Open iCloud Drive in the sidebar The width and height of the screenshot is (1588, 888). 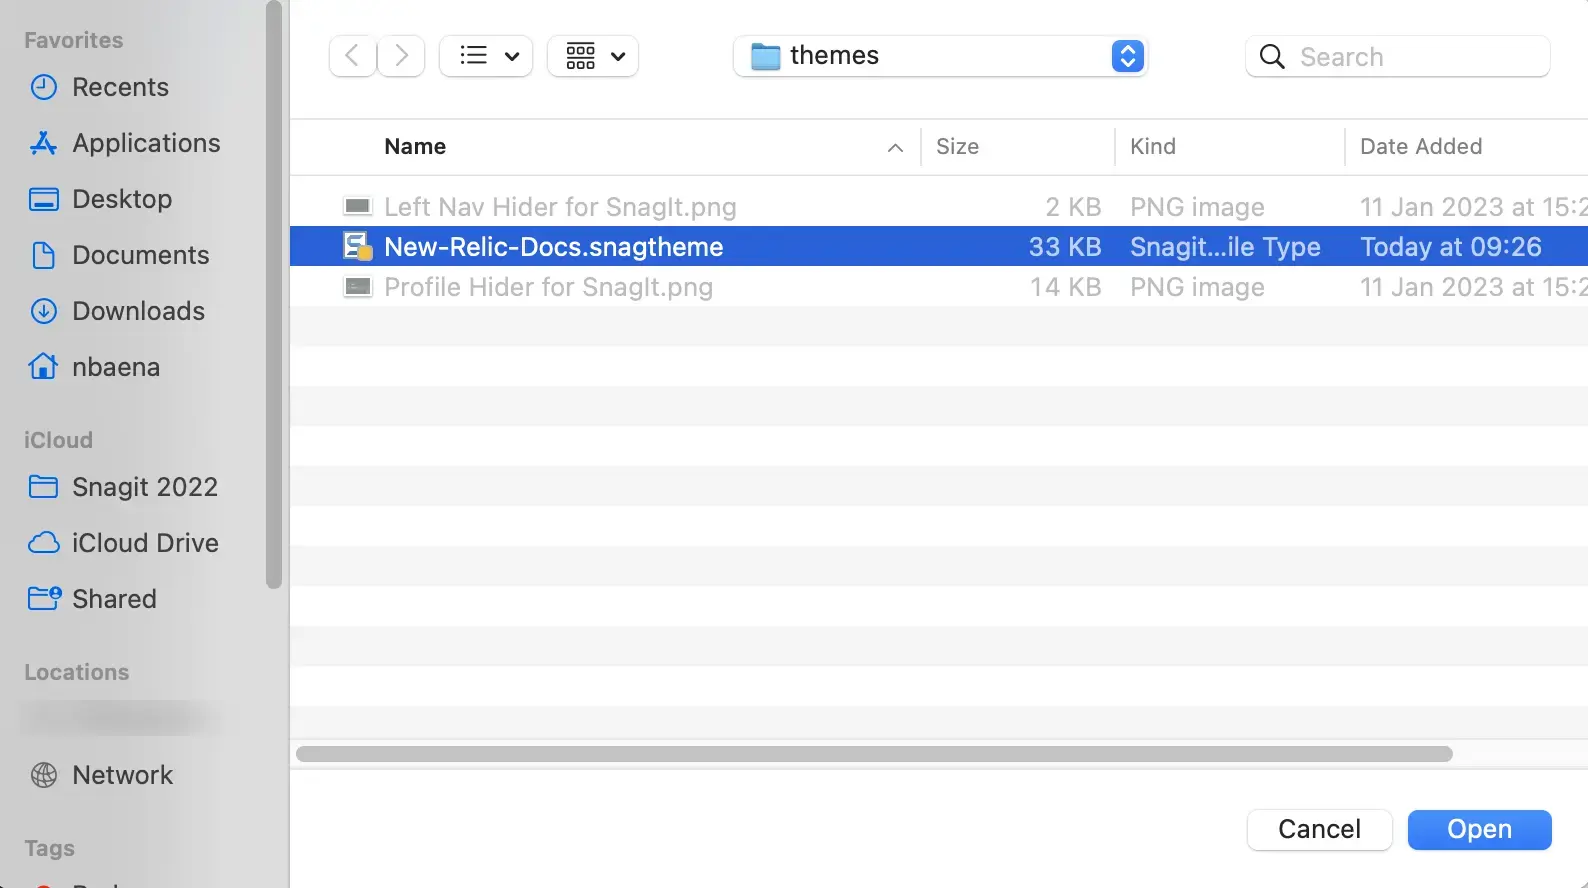(145, 543)
